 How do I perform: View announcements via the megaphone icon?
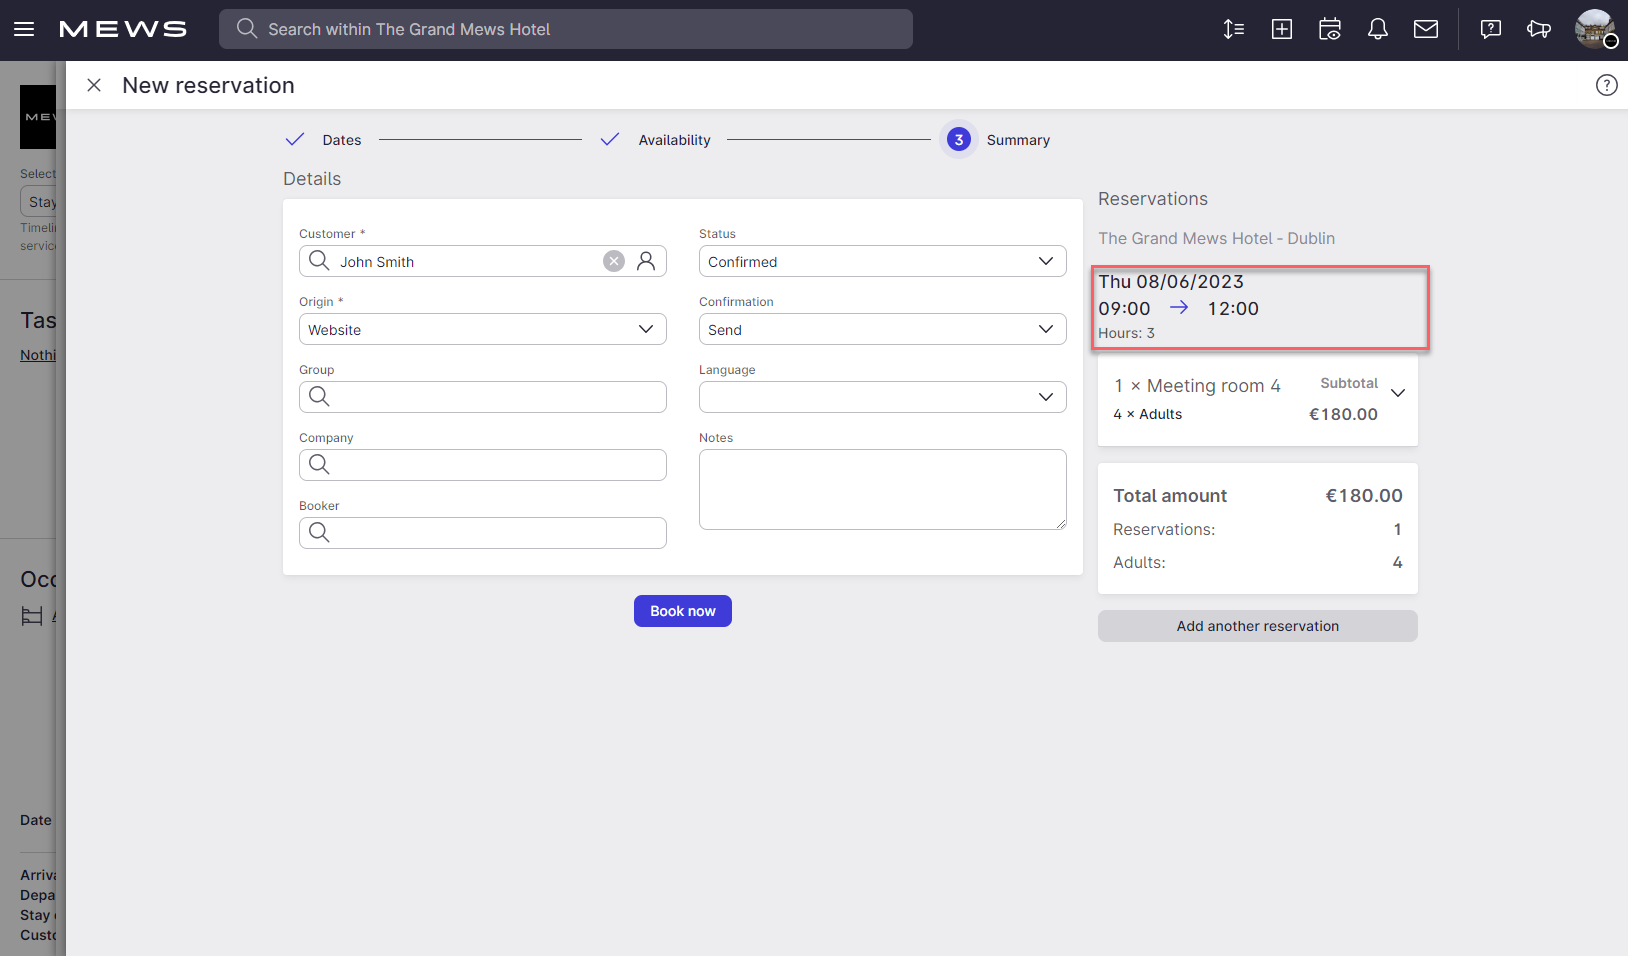[x=1539, y=29]
